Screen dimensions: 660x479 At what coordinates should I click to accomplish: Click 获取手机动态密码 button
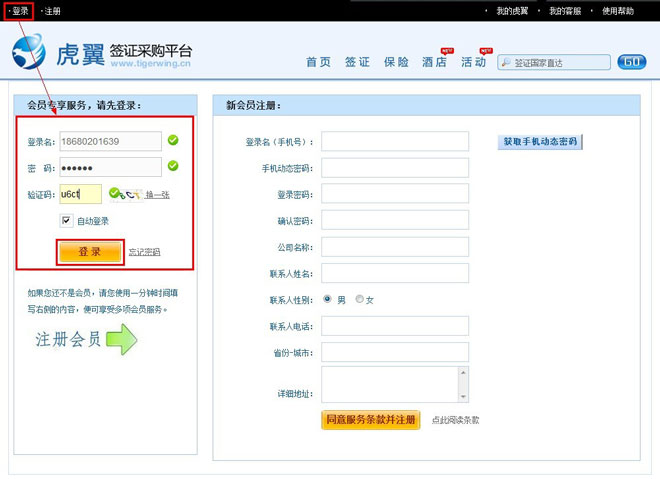click(540, 141)
